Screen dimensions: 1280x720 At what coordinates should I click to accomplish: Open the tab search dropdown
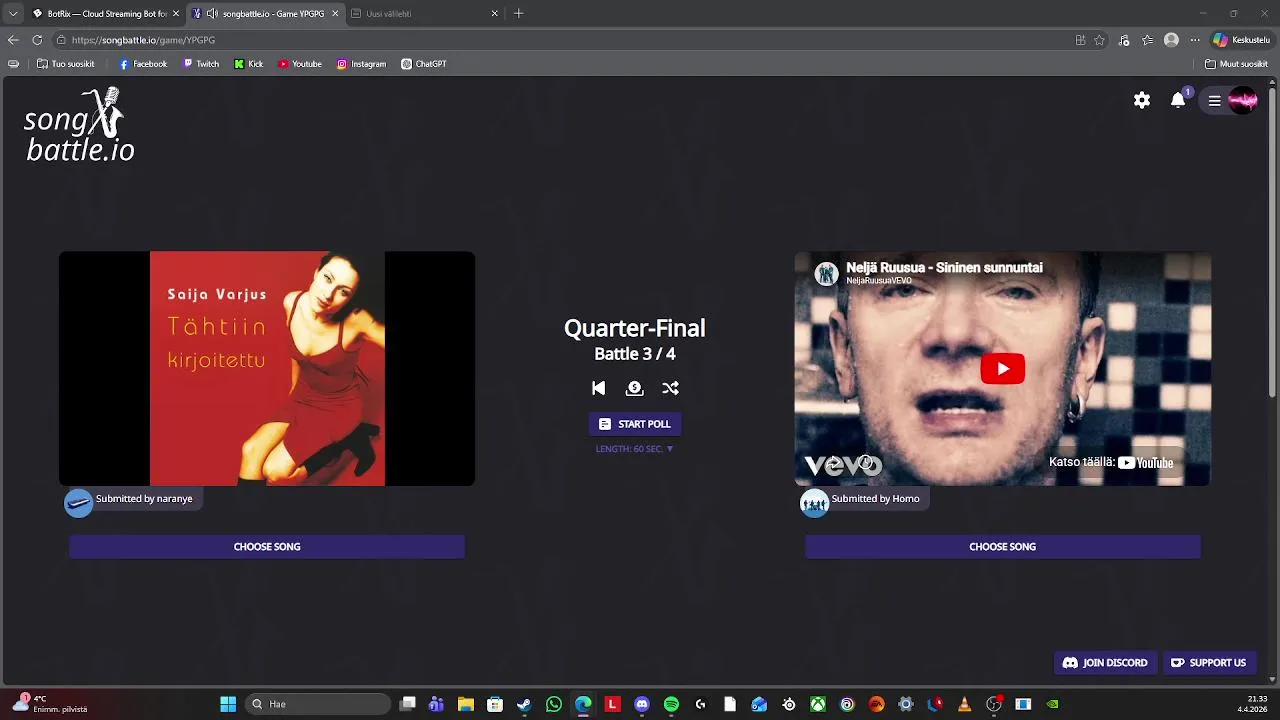click(13, 14)
